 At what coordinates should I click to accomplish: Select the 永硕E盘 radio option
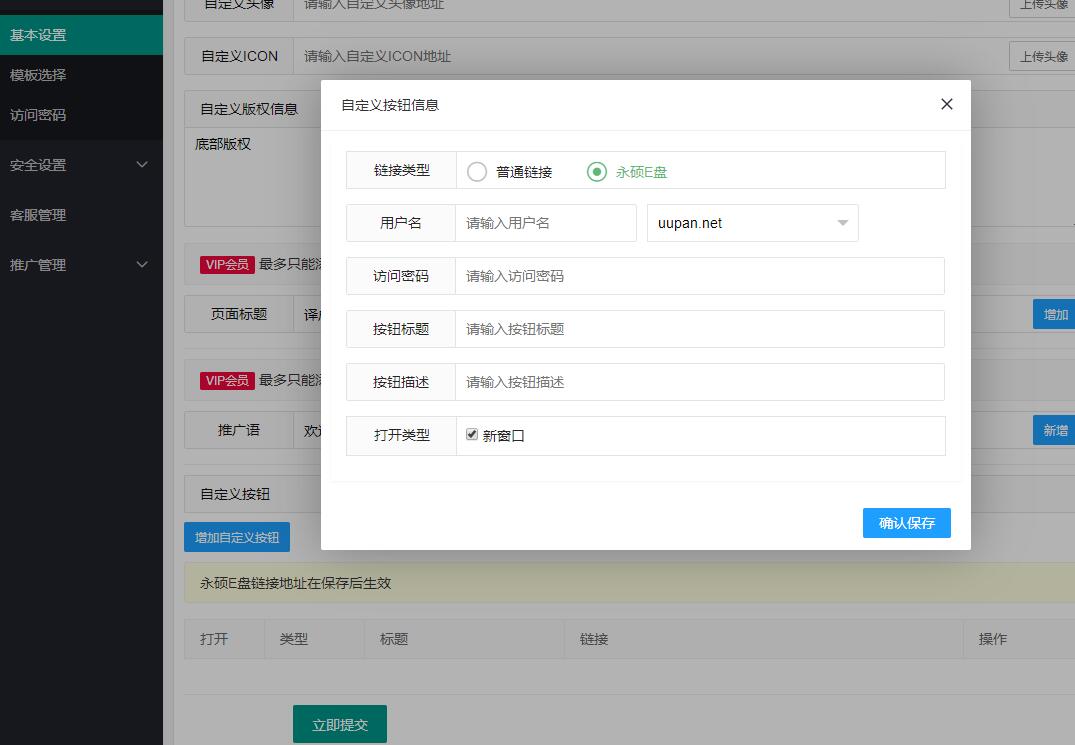[x=597, y=172]
